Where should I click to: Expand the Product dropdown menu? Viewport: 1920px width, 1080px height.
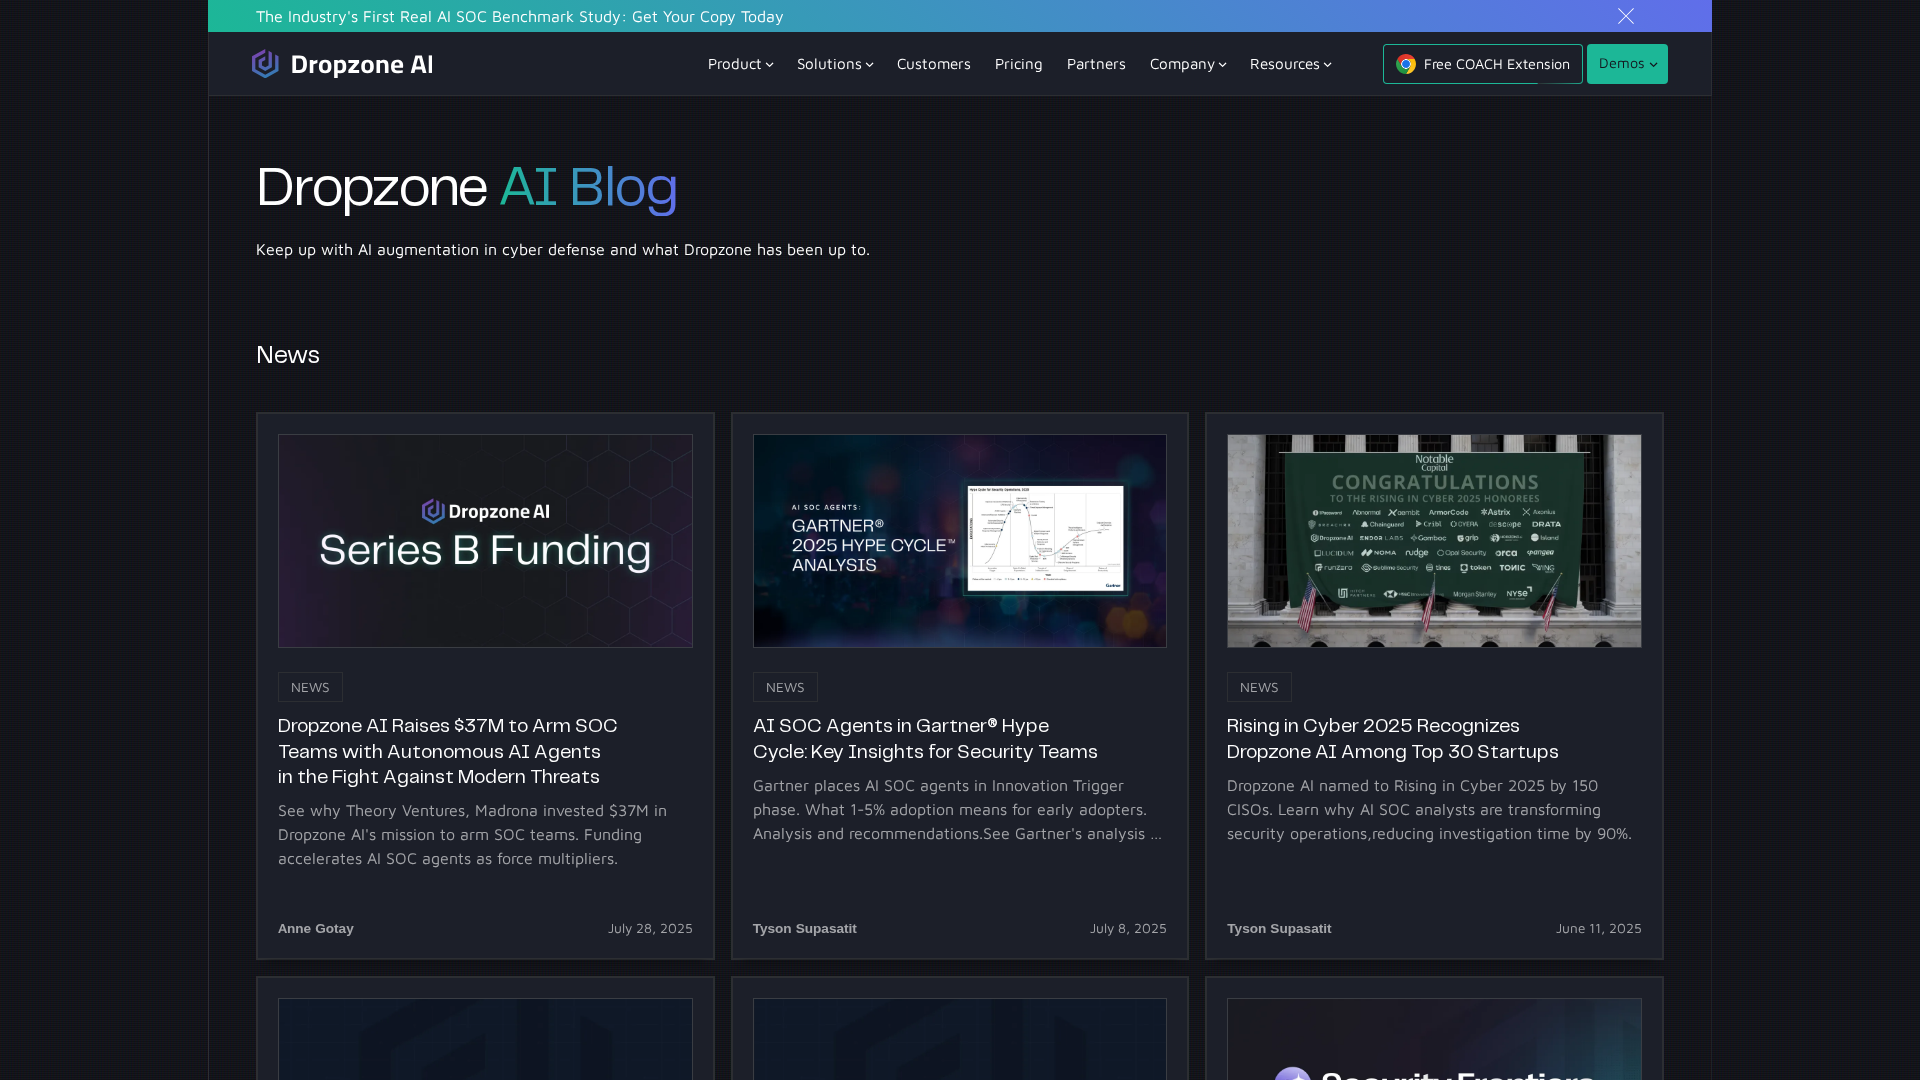(740, 64)
